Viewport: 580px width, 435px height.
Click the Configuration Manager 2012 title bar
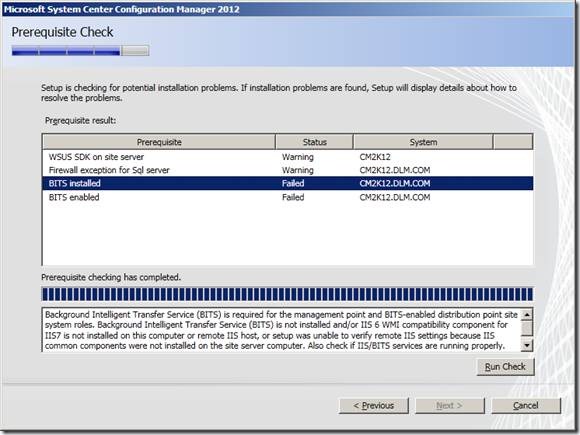(288, 9)
